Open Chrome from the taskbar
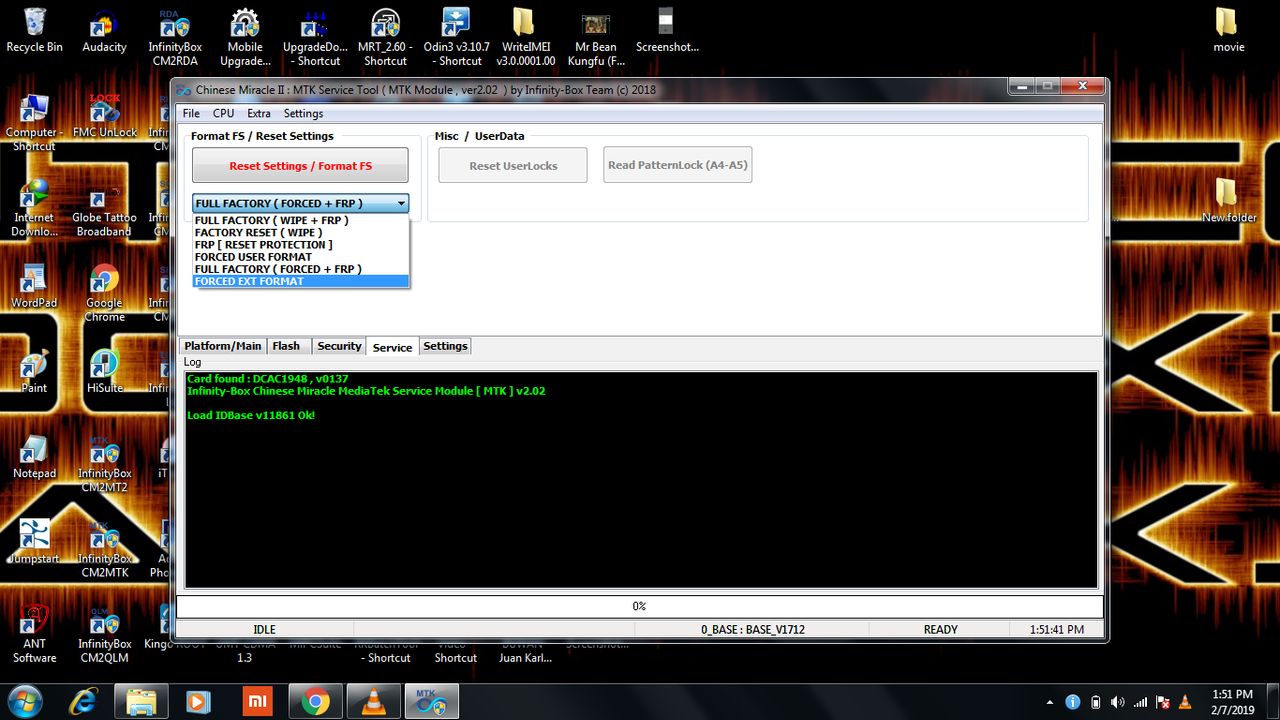 click(x=315, y=701)
